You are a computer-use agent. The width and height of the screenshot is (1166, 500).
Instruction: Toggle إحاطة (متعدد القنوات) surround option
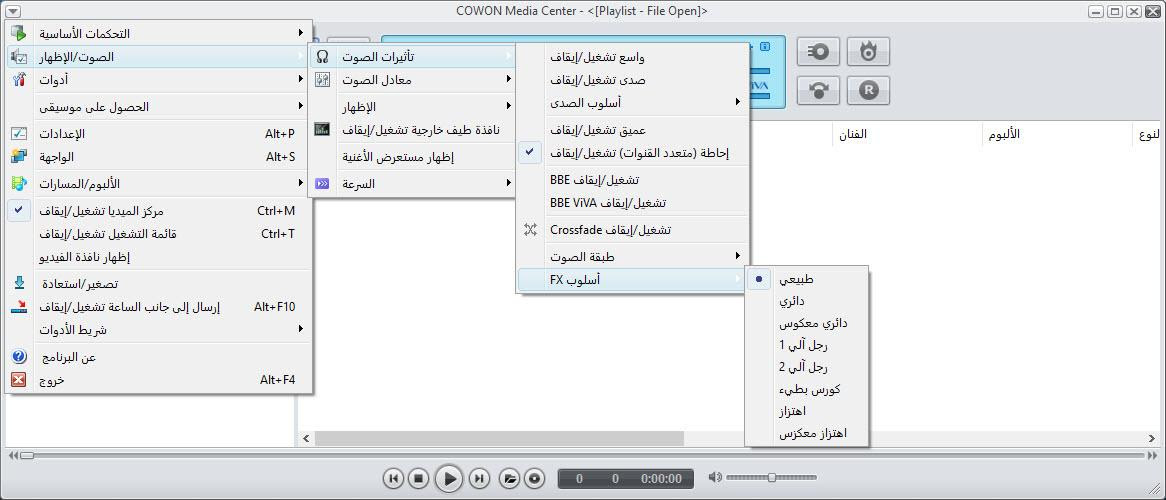(633, 153)
